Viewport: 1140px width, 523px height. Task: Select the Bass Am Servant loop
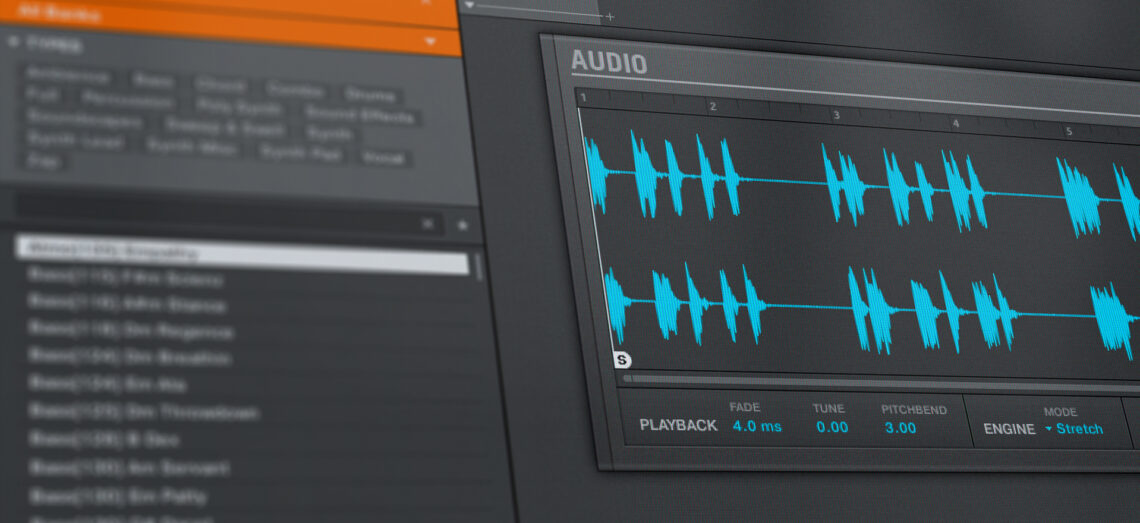click(x=129, y=468)
